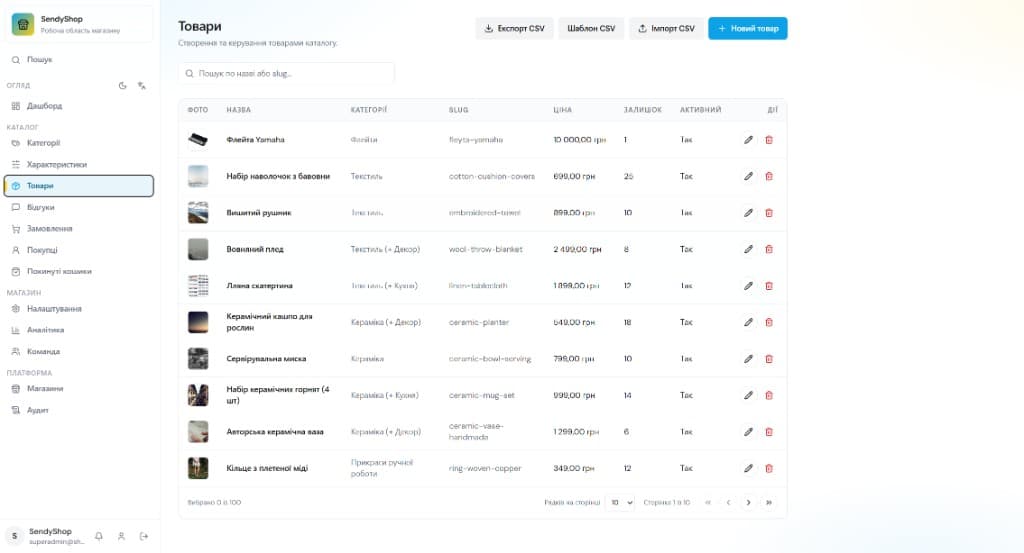Delete the Флейта Yamaha product
This screenshot has height=553, width=1024.
click(x=769, y=140)
